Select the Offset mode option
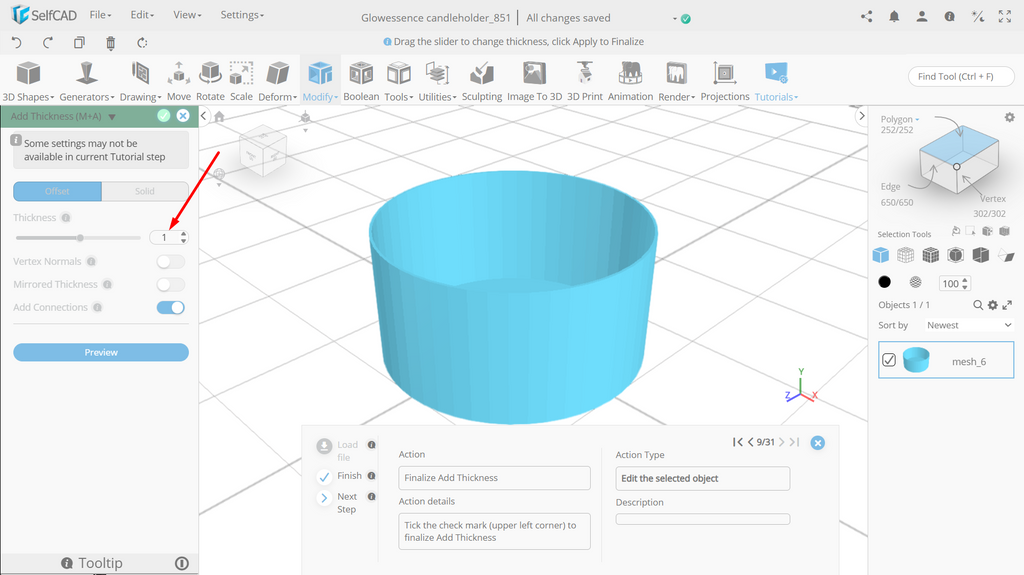This screenshot has width=1024, height=575. 57,191
